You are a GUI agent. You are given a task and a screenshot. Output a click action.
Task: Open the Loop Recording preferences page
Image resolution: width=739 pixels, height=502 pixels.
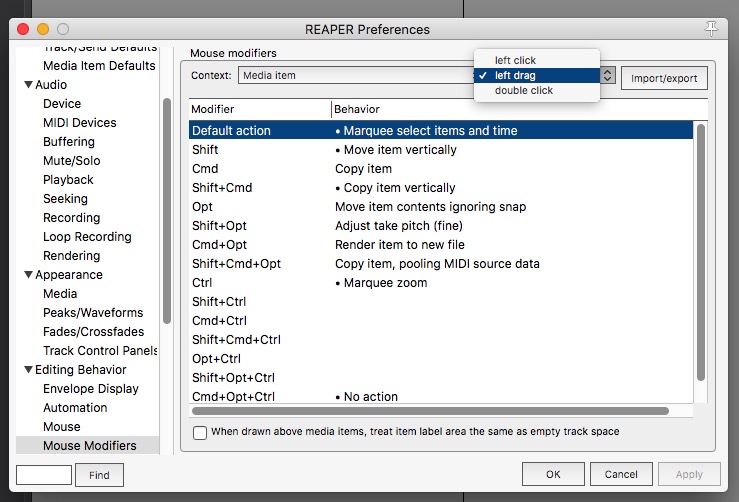[87, 237]
